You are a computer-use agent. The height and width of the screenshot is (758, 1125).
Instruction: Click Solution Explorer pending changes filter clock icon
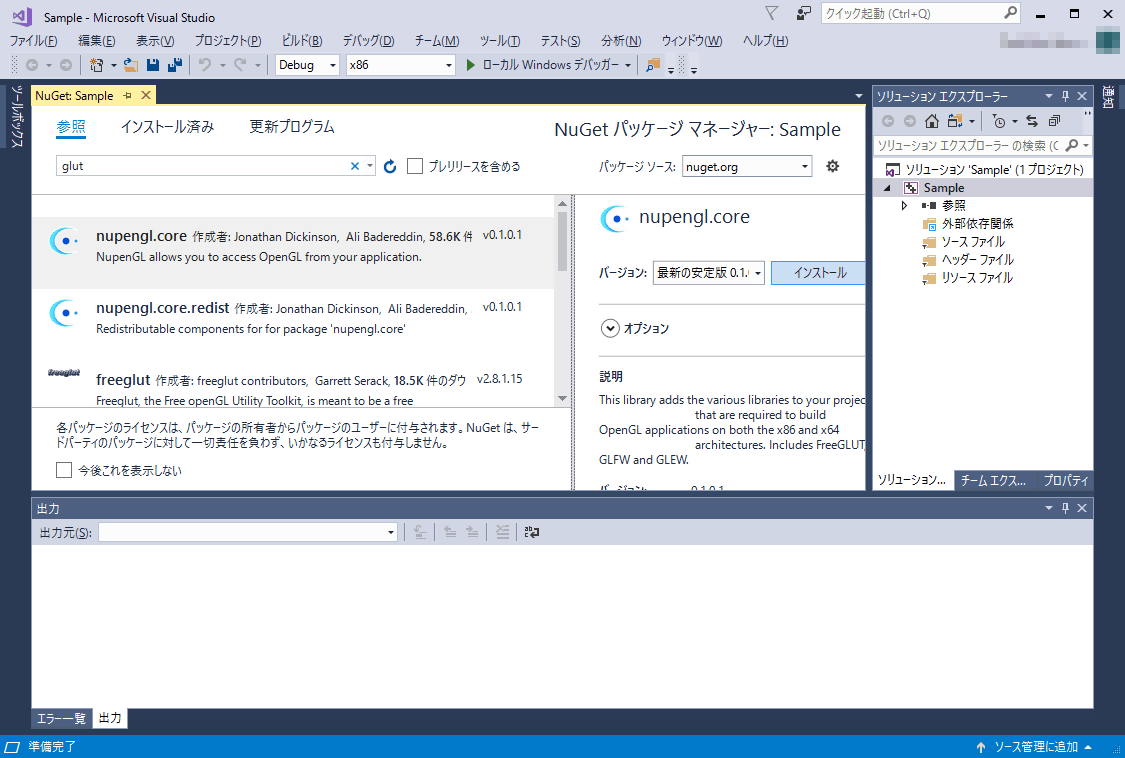click(999, 121)
